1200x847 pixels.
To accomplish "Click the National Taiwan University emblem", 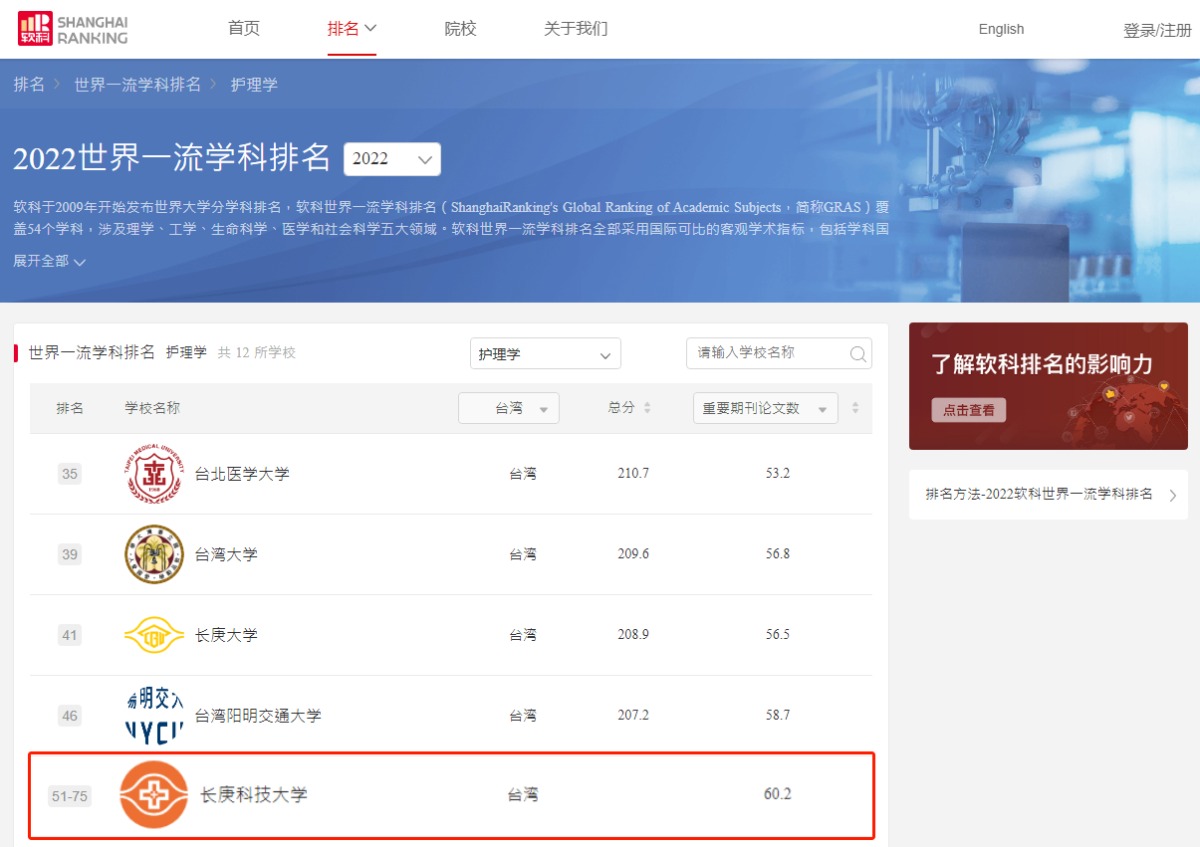I will [154, 554].
